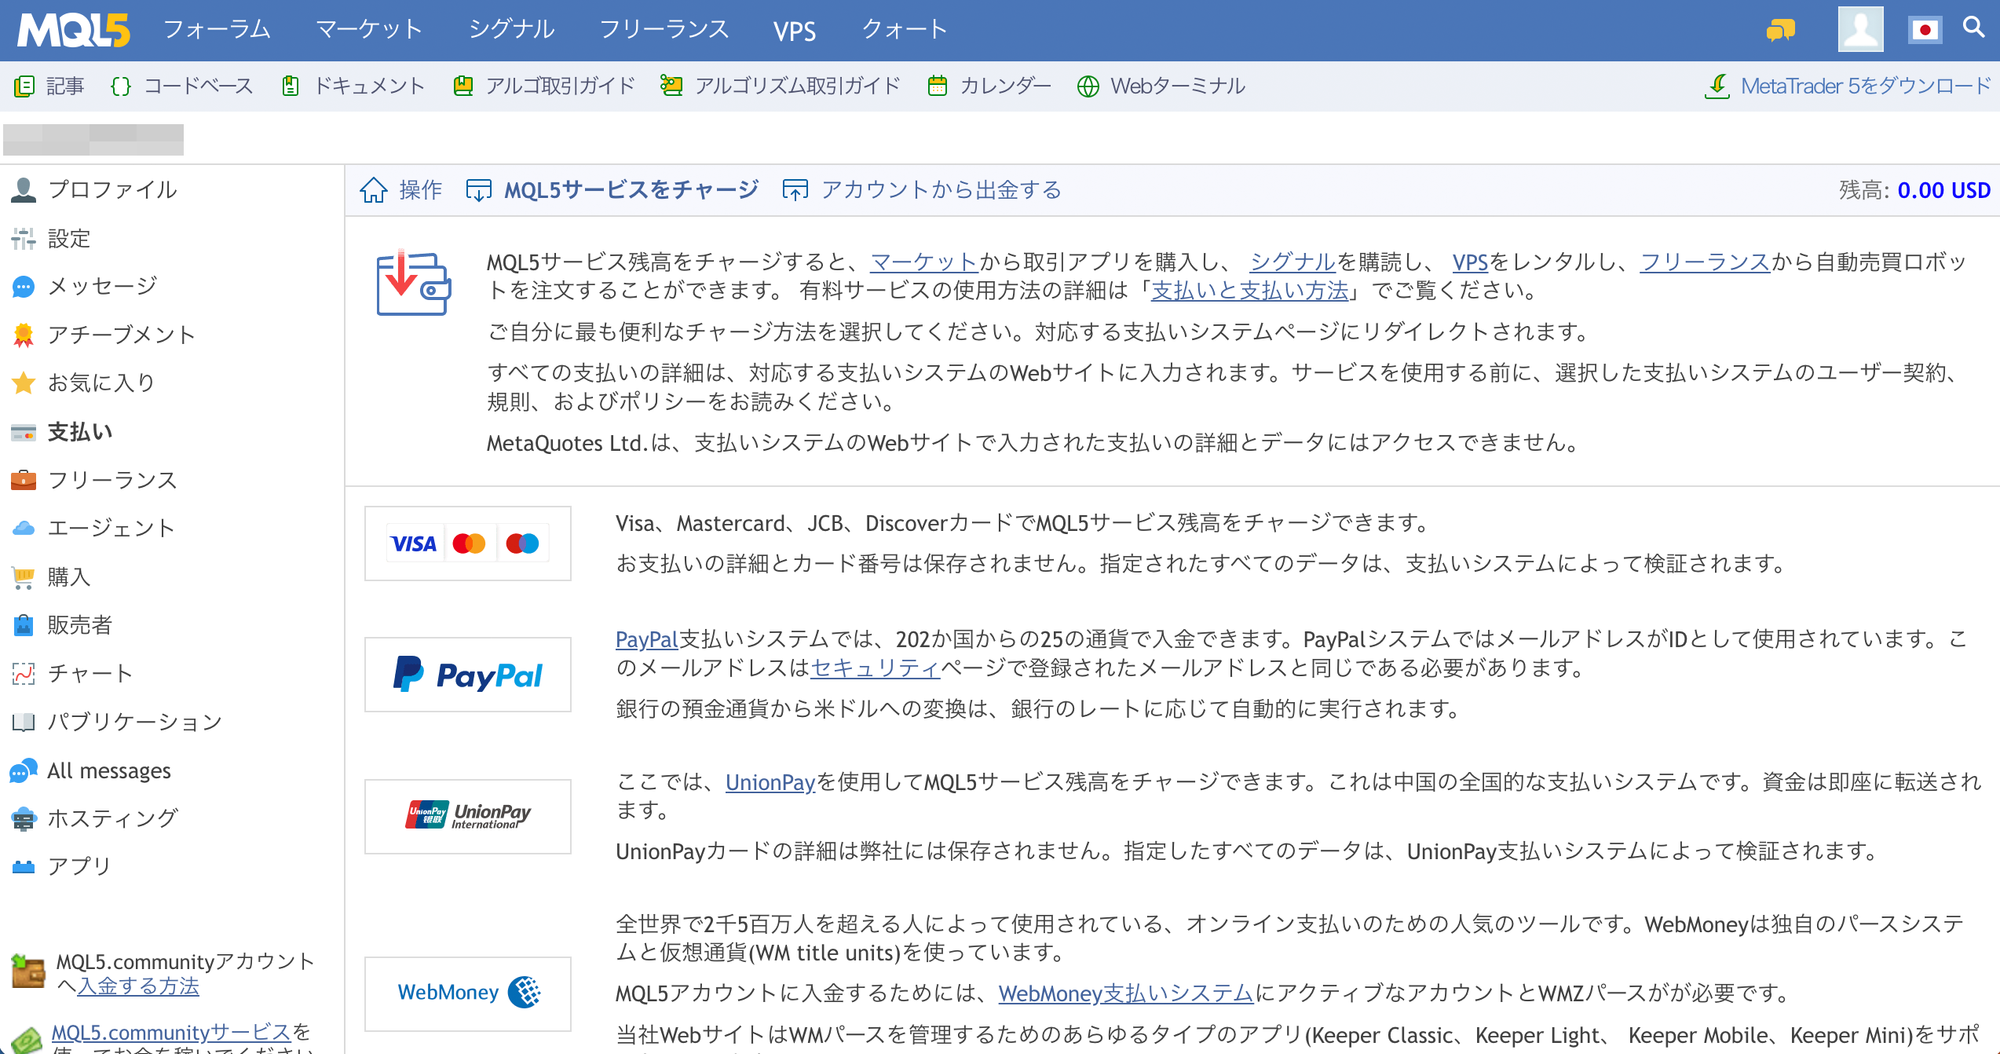Change language via Japan flag icon
This screenshot has width=2000, height=1054.
point(1925,30)
